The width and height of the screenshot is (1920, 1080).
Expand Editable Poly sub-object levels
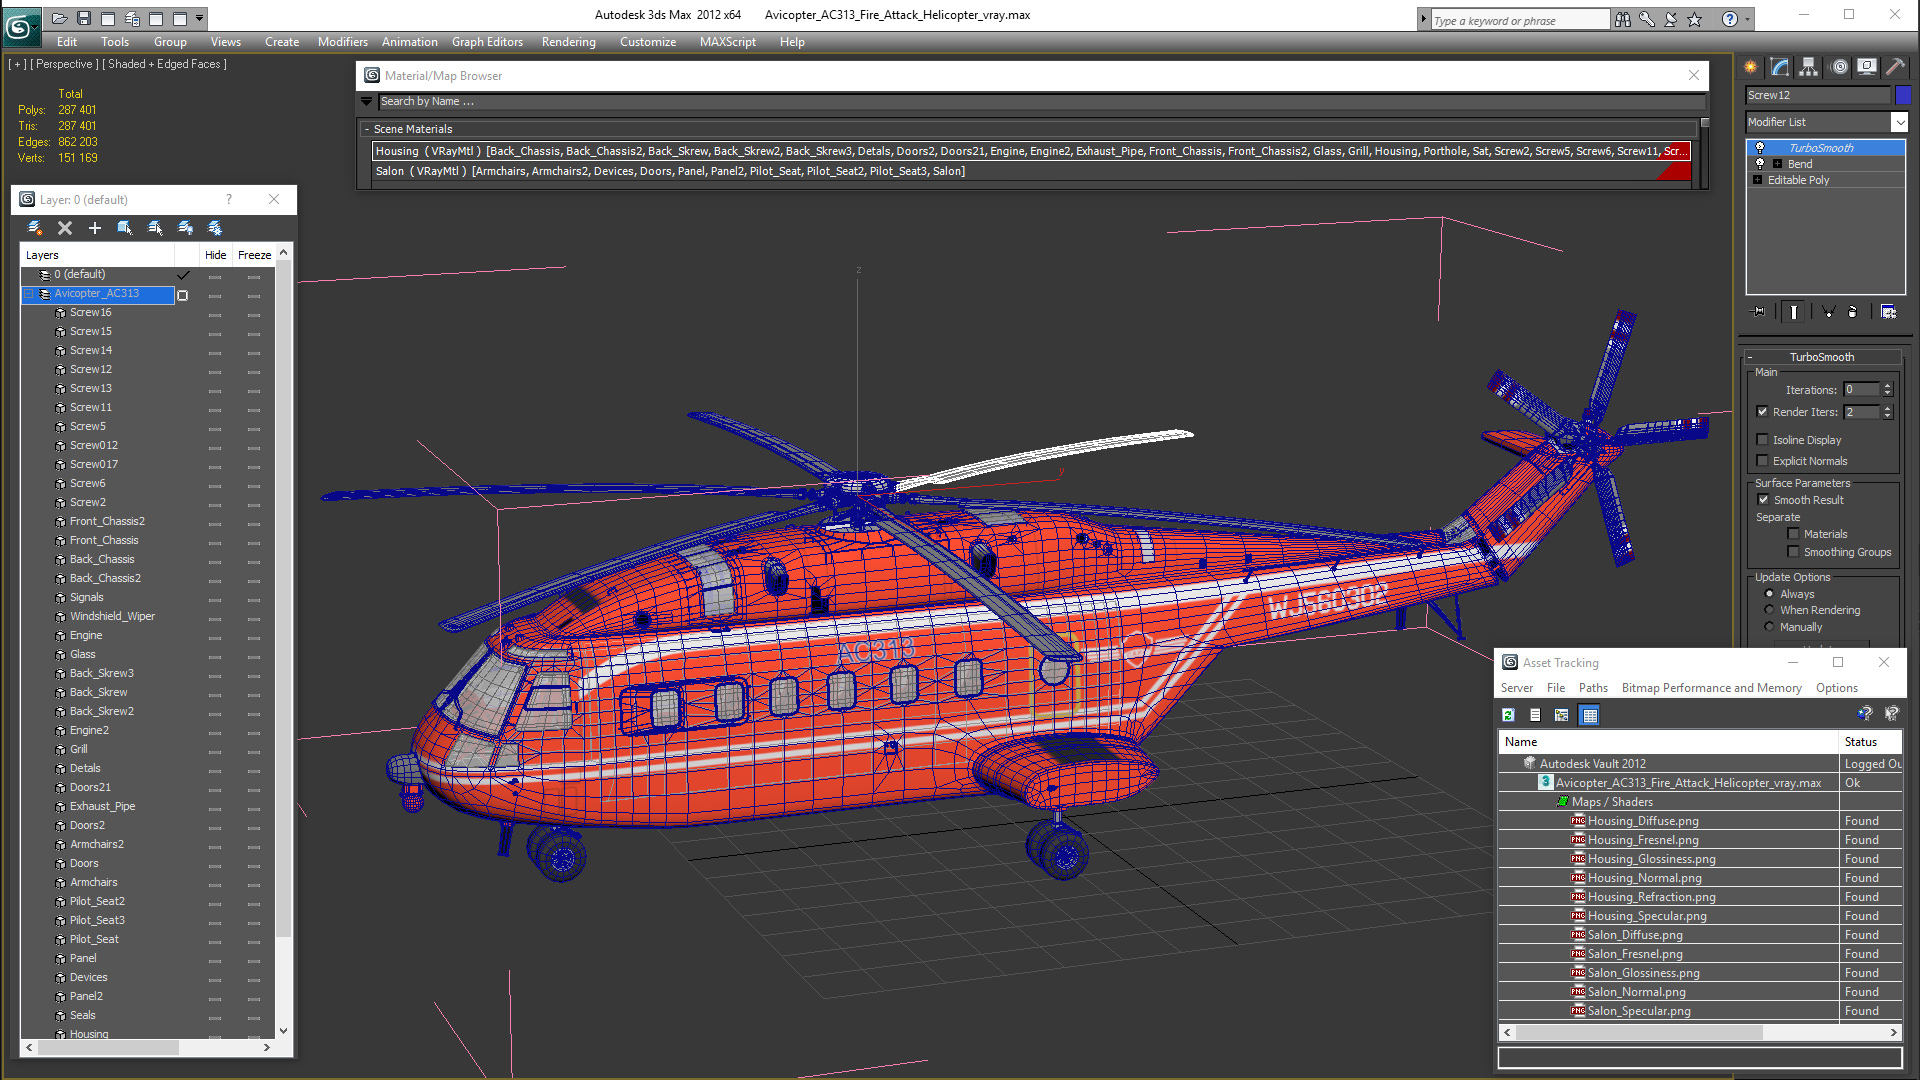[1757, 180]
